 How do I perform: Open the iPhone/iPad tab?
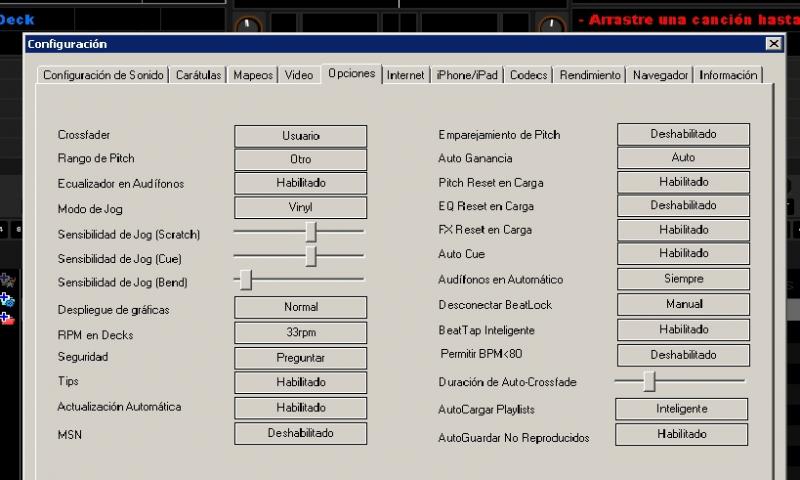[467, 75]
